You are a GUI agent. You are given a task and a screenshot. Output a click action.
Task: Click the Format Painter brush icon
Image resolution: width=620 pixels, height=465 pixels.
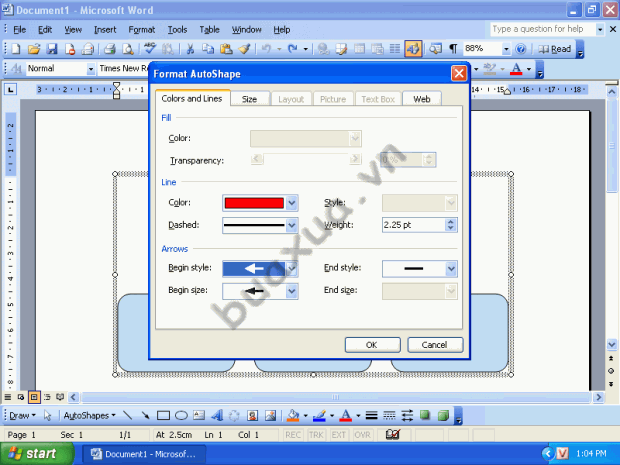244,49
